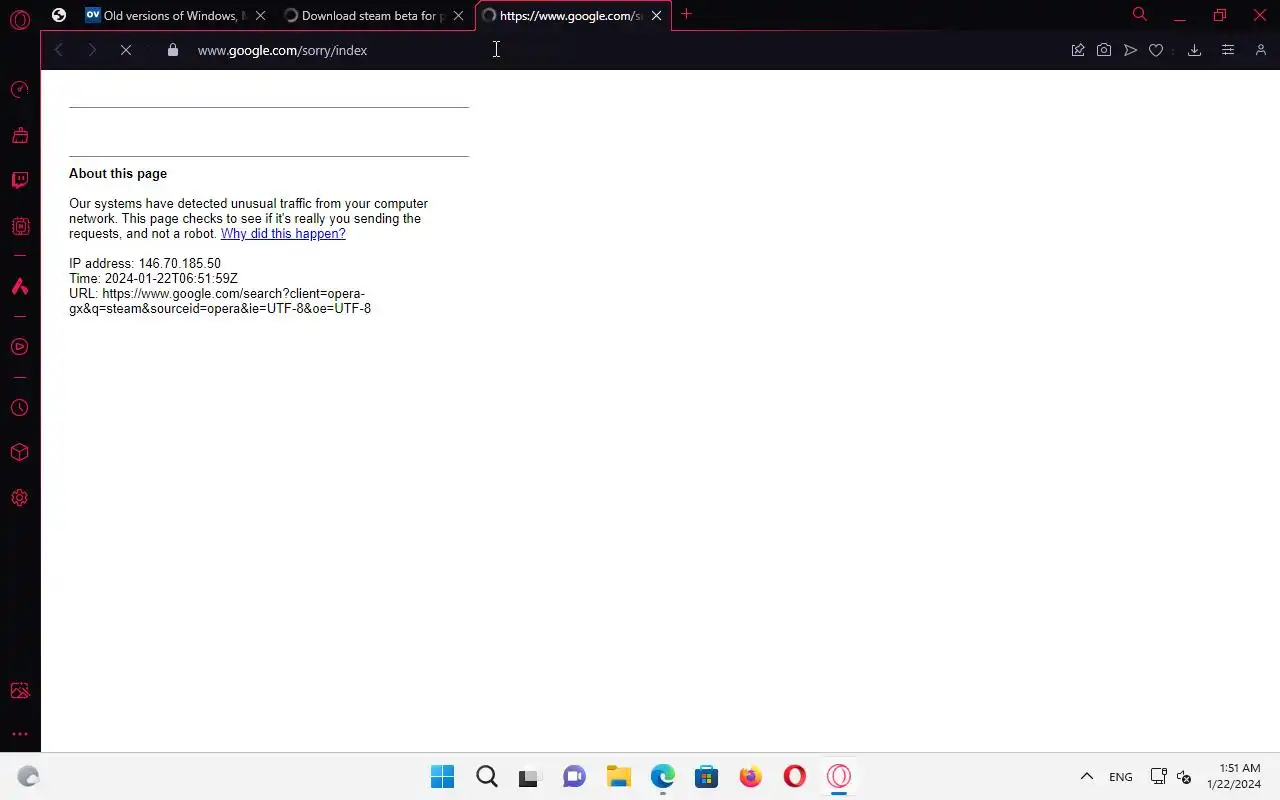
Task: Open the picture icon near sidebar bottom
Action: coord(19,691)
